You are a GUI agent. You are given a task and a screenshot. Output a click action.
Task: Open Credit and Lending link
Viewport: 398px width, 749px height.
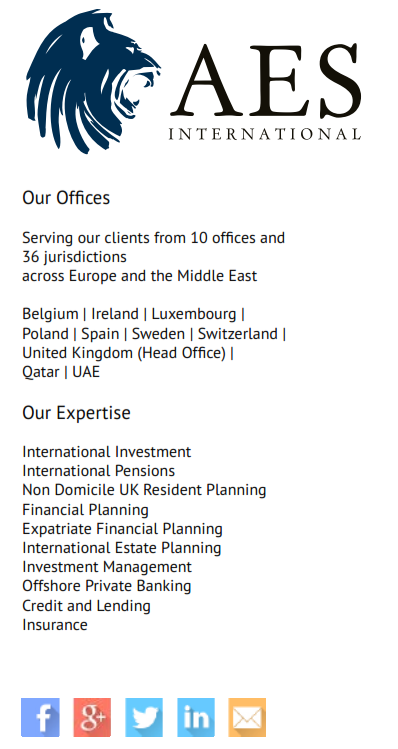(86, 606)
